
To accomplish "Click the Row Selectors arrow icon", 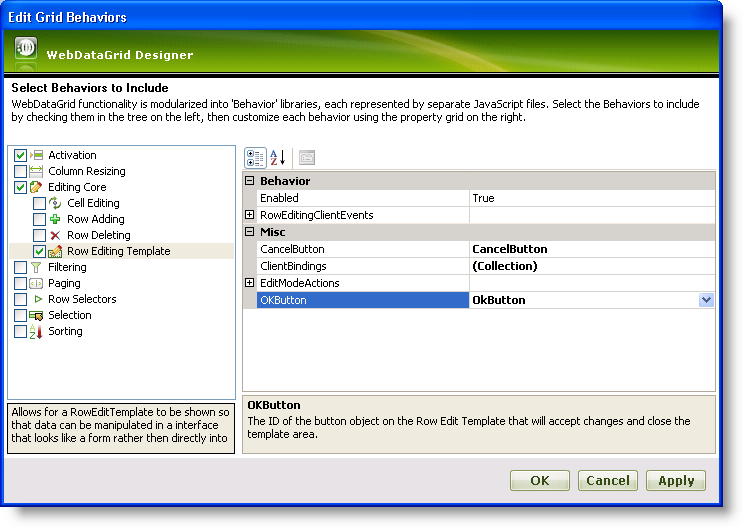I will coord(38,299).
